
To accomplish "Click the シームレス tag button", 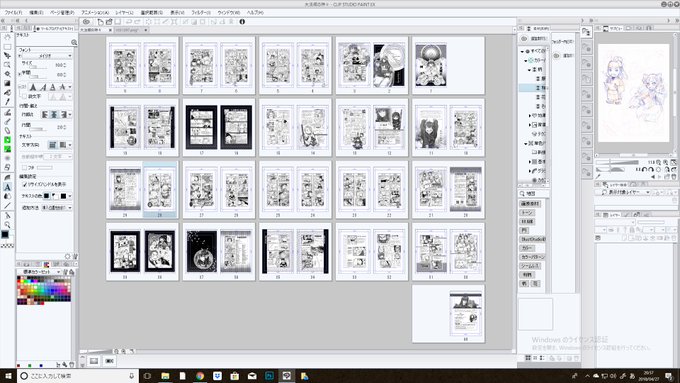I will pyautogui.click(x=530, y=266).
